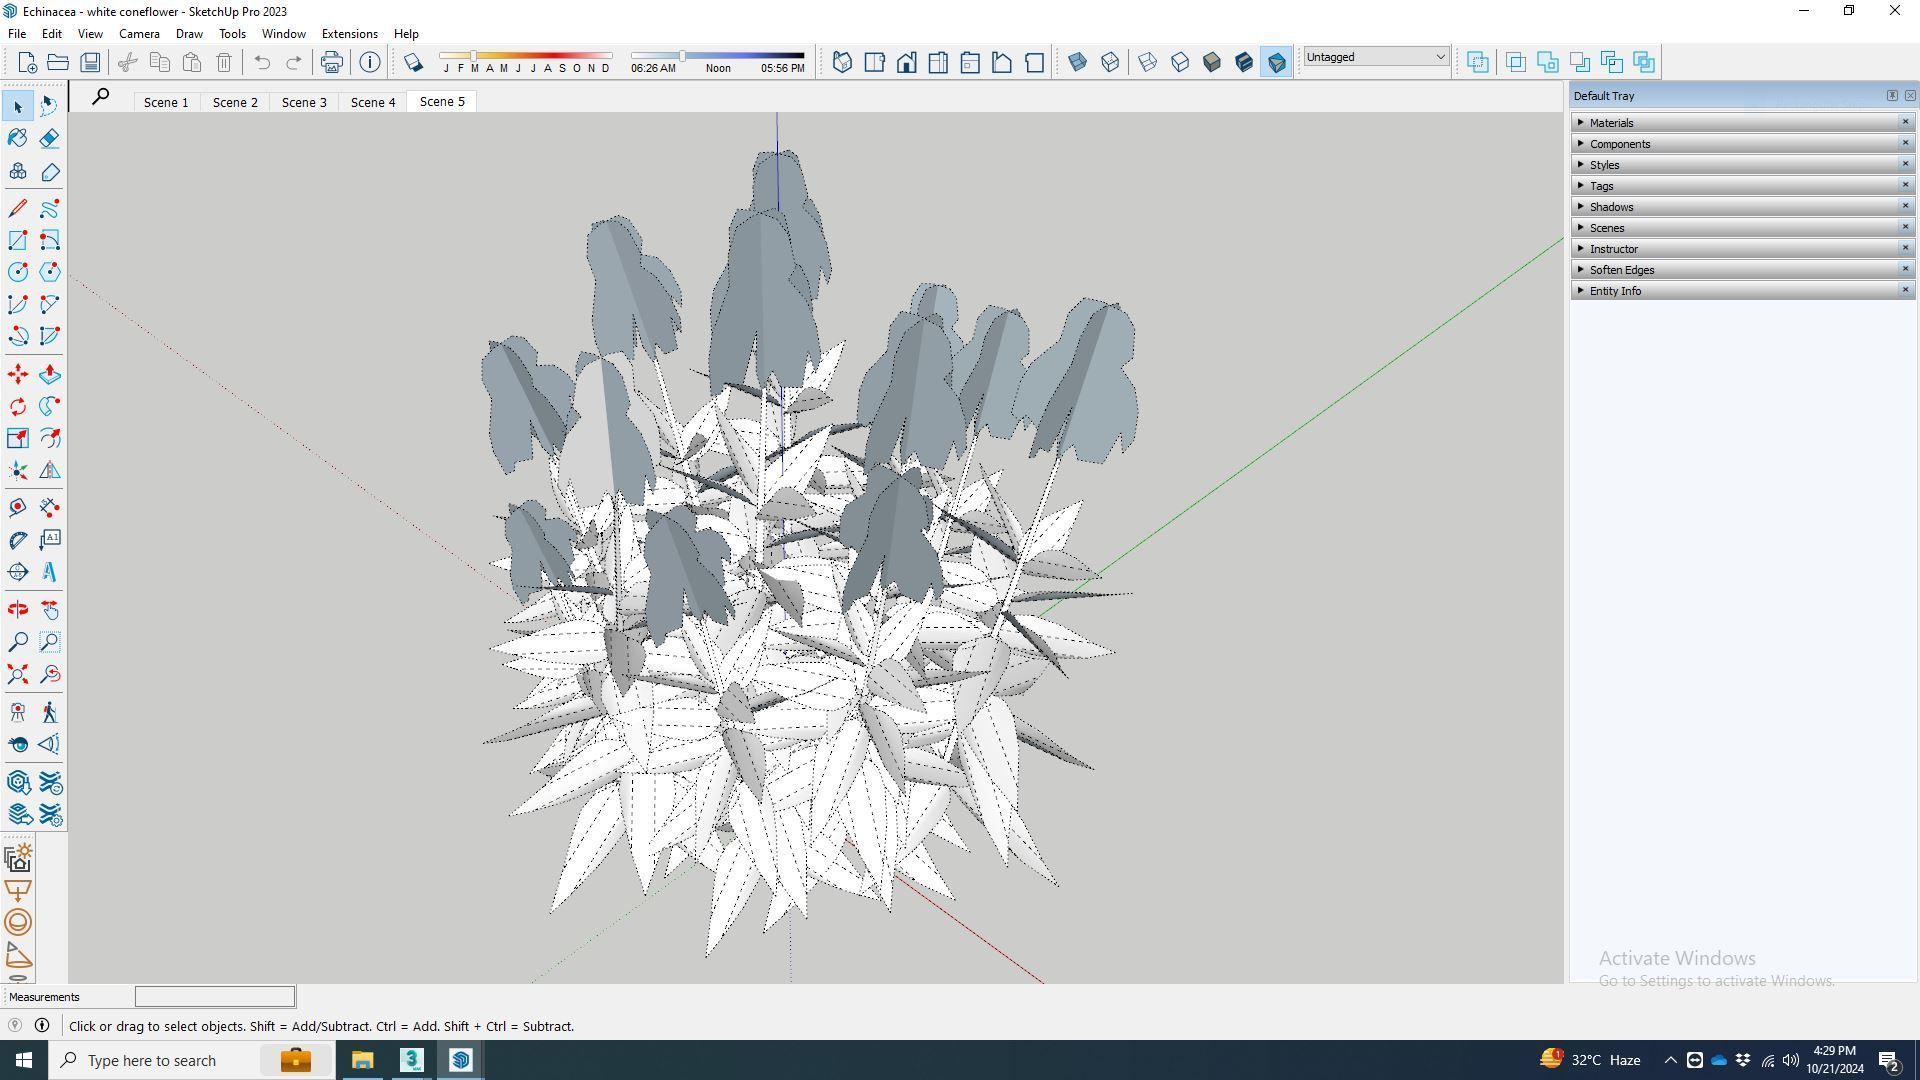Activate the Orbit tool

pyautogui.click(x=18, y=610)
